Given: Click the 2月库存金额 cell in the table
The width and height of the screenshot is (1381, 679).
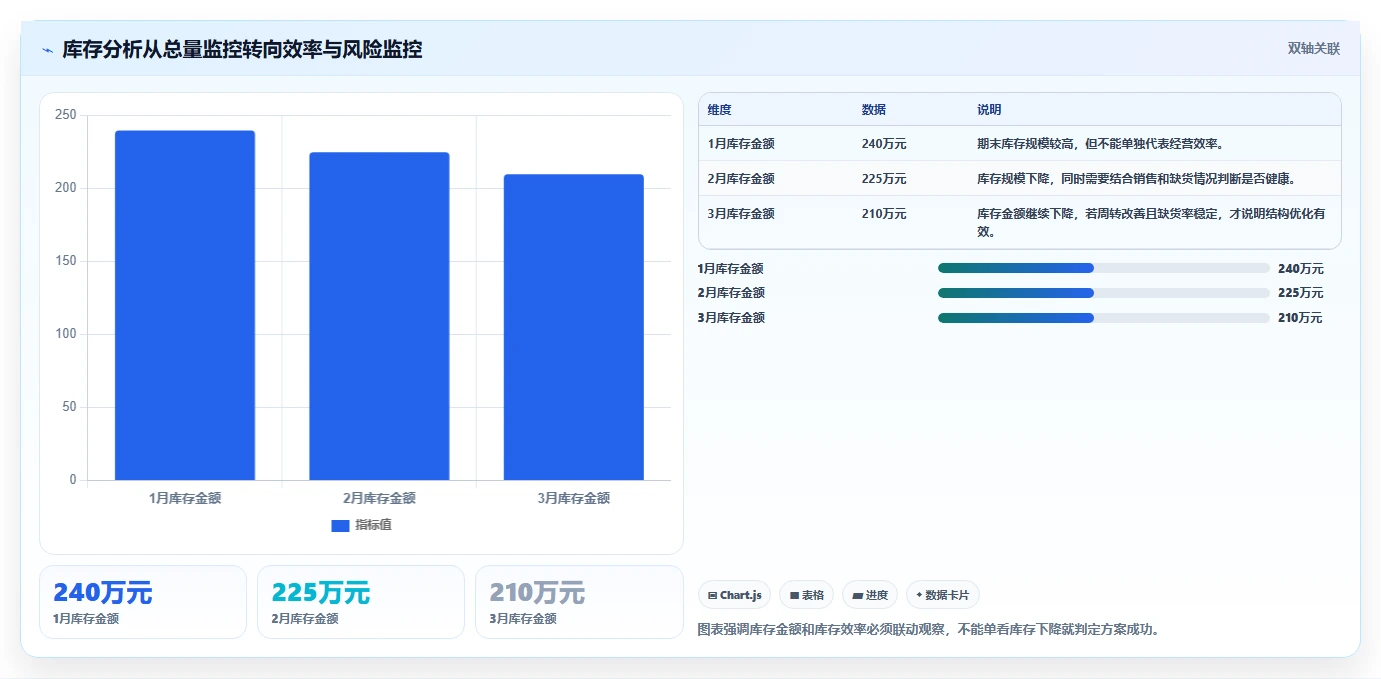Looking at the screenshot, I should 740,179.
